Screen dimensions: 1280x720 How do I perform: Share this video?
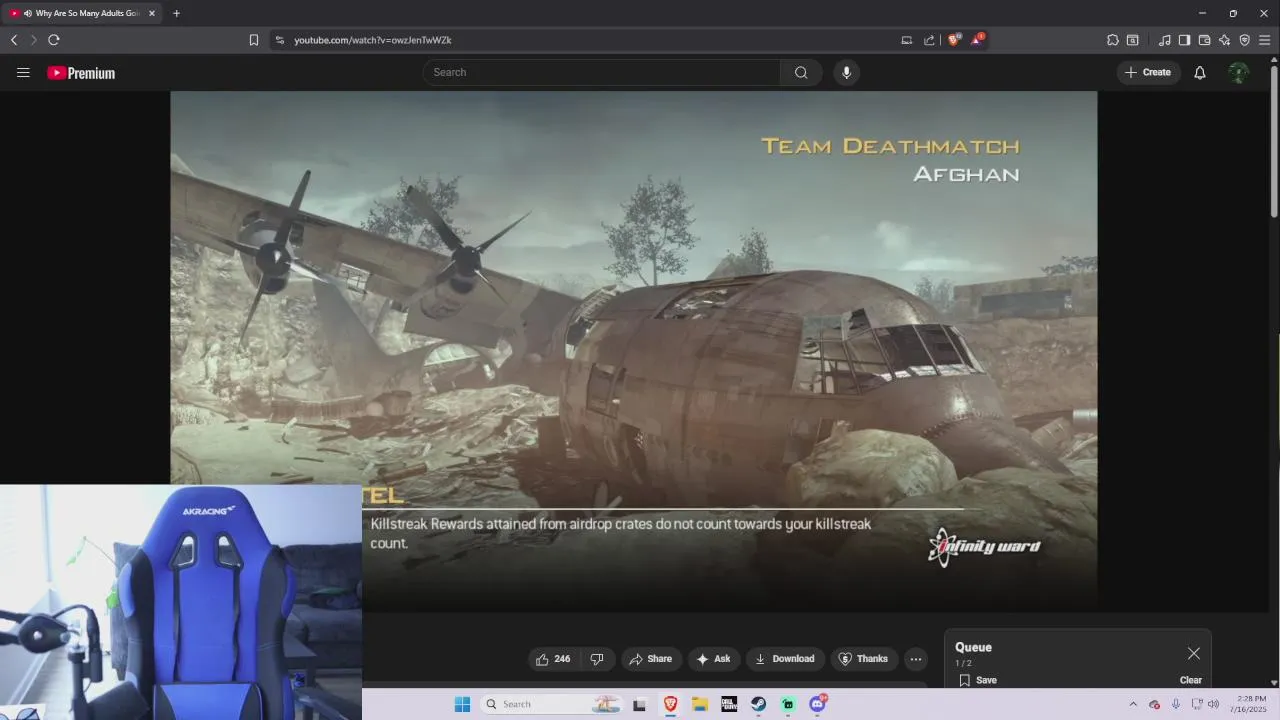click(651, 659)
